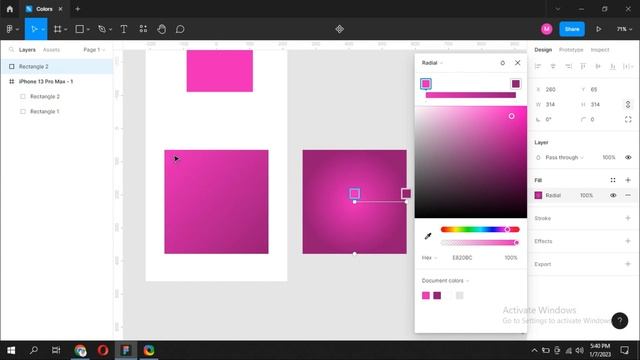The height and width of the screenshot is (360, 640).
Task: Click the Create component icon
Action: pos(339,29)
